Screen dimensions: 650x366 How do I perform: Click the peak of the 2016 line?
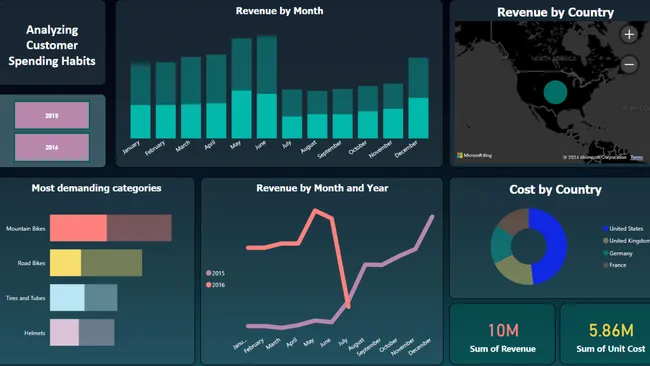coord(315,211)
